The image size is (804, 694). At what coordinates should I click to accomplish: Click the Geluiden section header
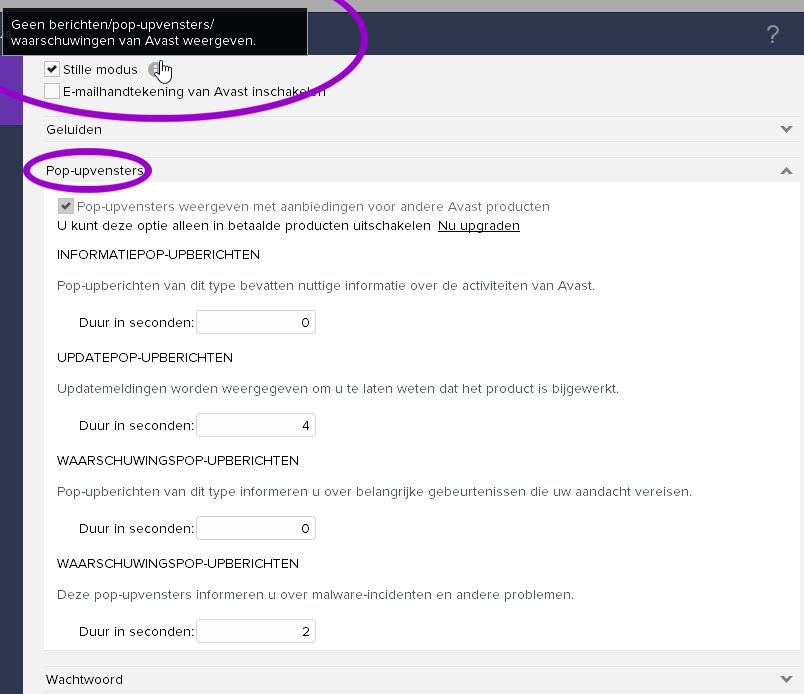point(421,129)
